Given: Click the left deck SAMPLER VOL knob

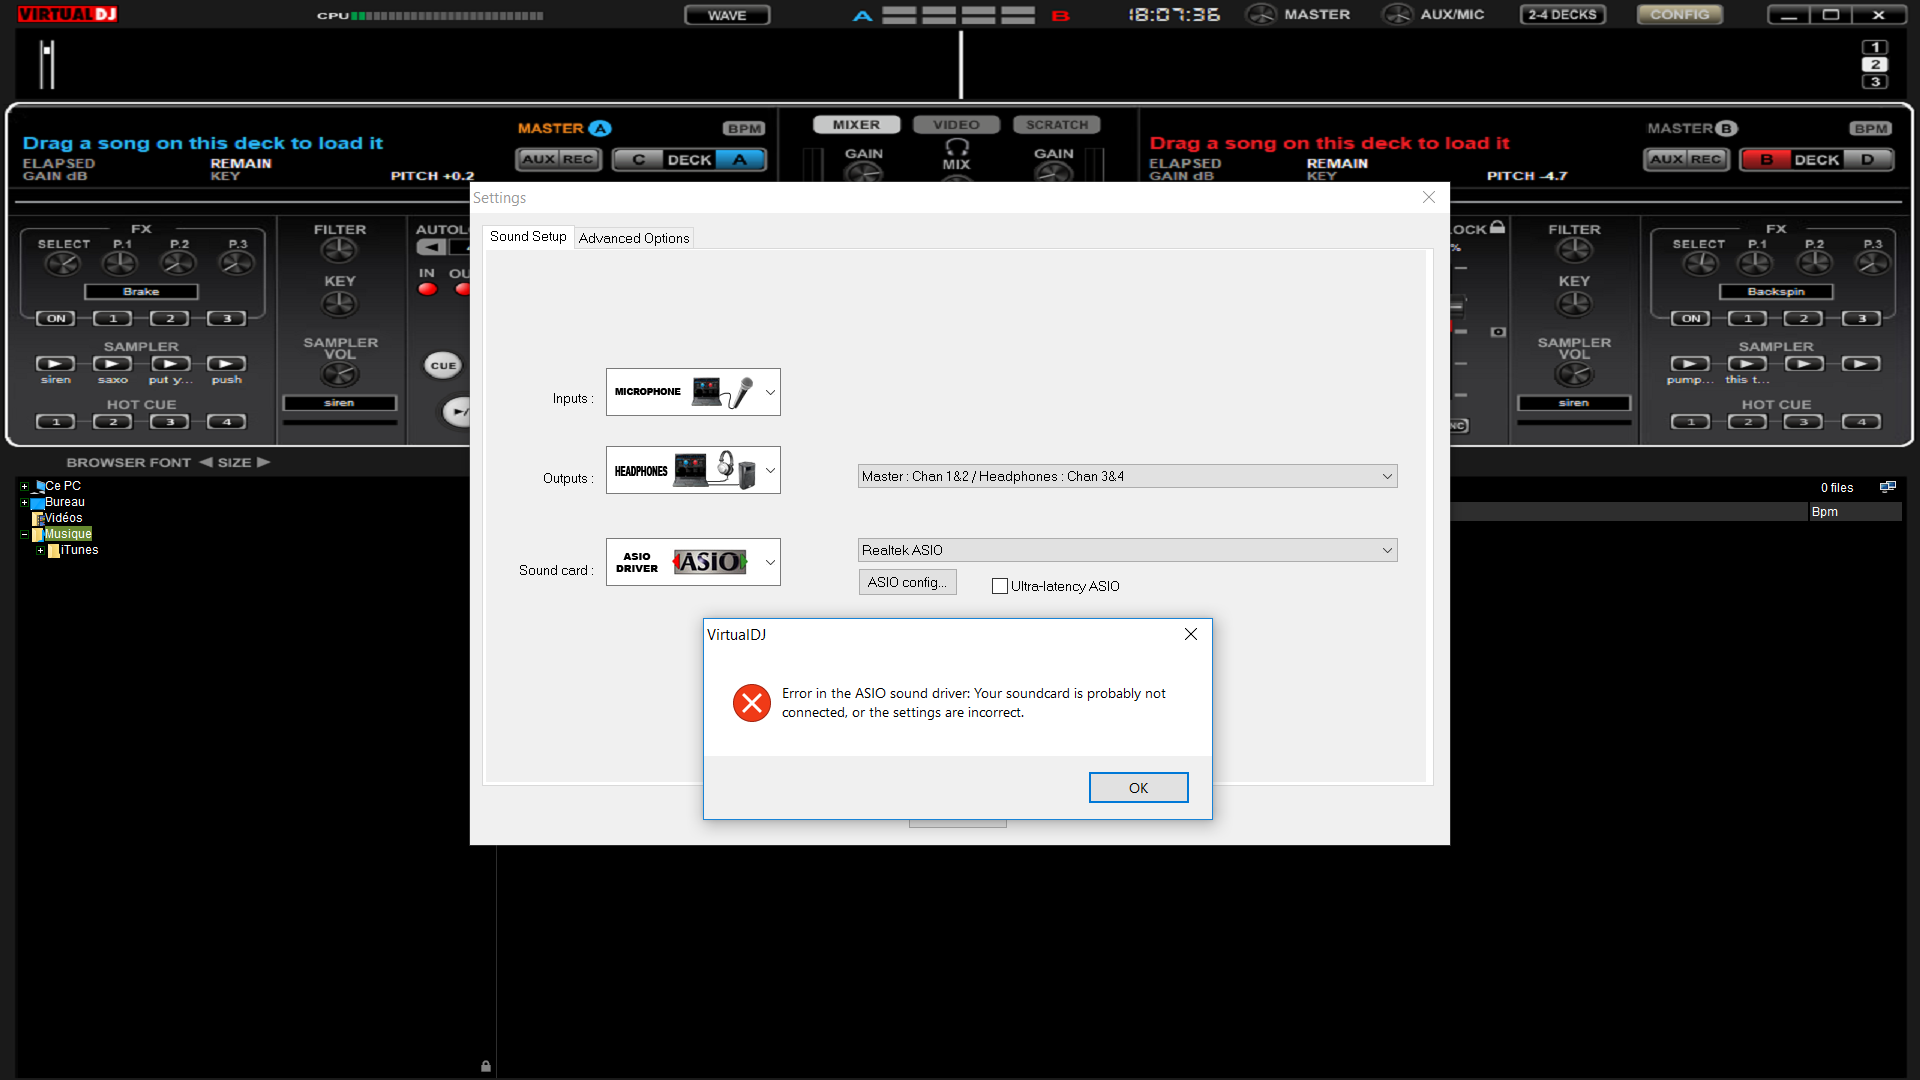Looking at the screenshot, I should pyautogui.click(x=339, y=374).
